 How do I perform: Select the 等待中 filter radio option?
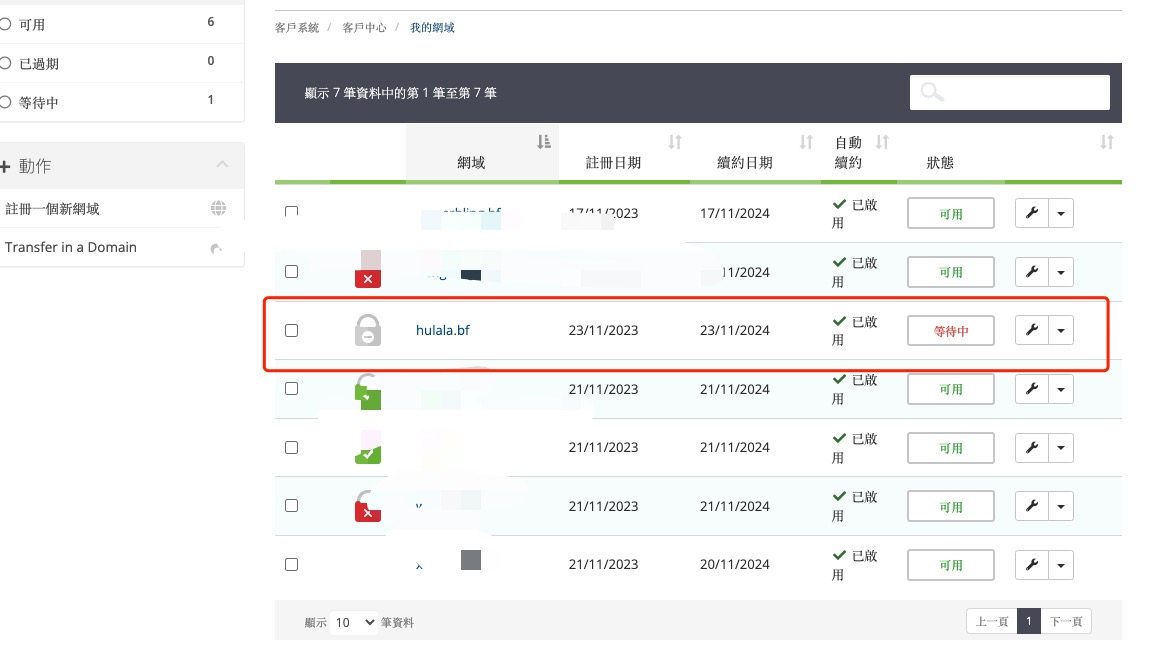point(5,102)
